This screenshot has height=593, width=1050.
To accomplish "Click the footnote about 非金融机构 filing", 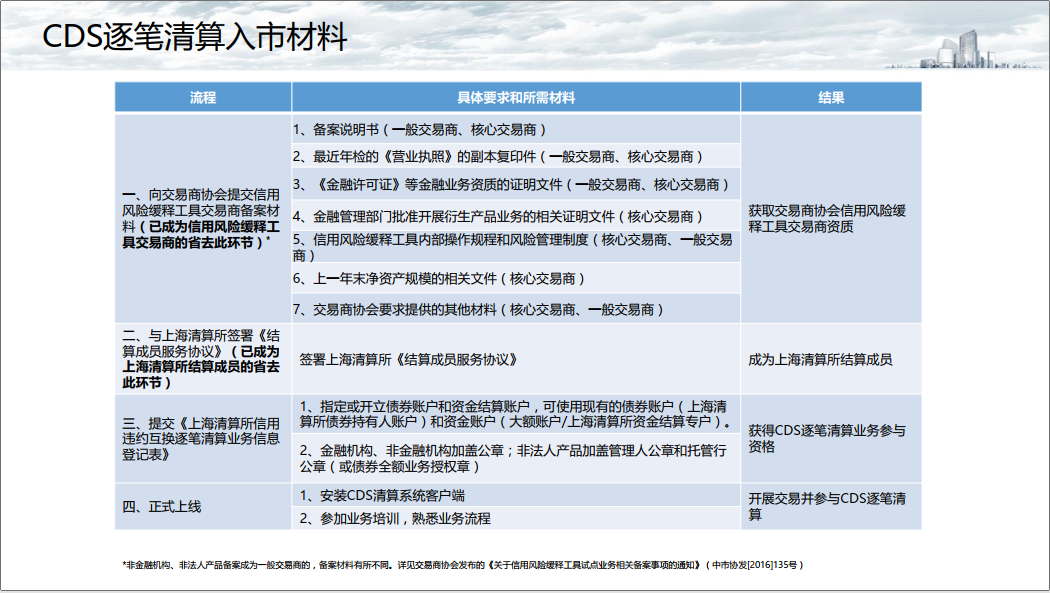I will [x=462, y=565].
